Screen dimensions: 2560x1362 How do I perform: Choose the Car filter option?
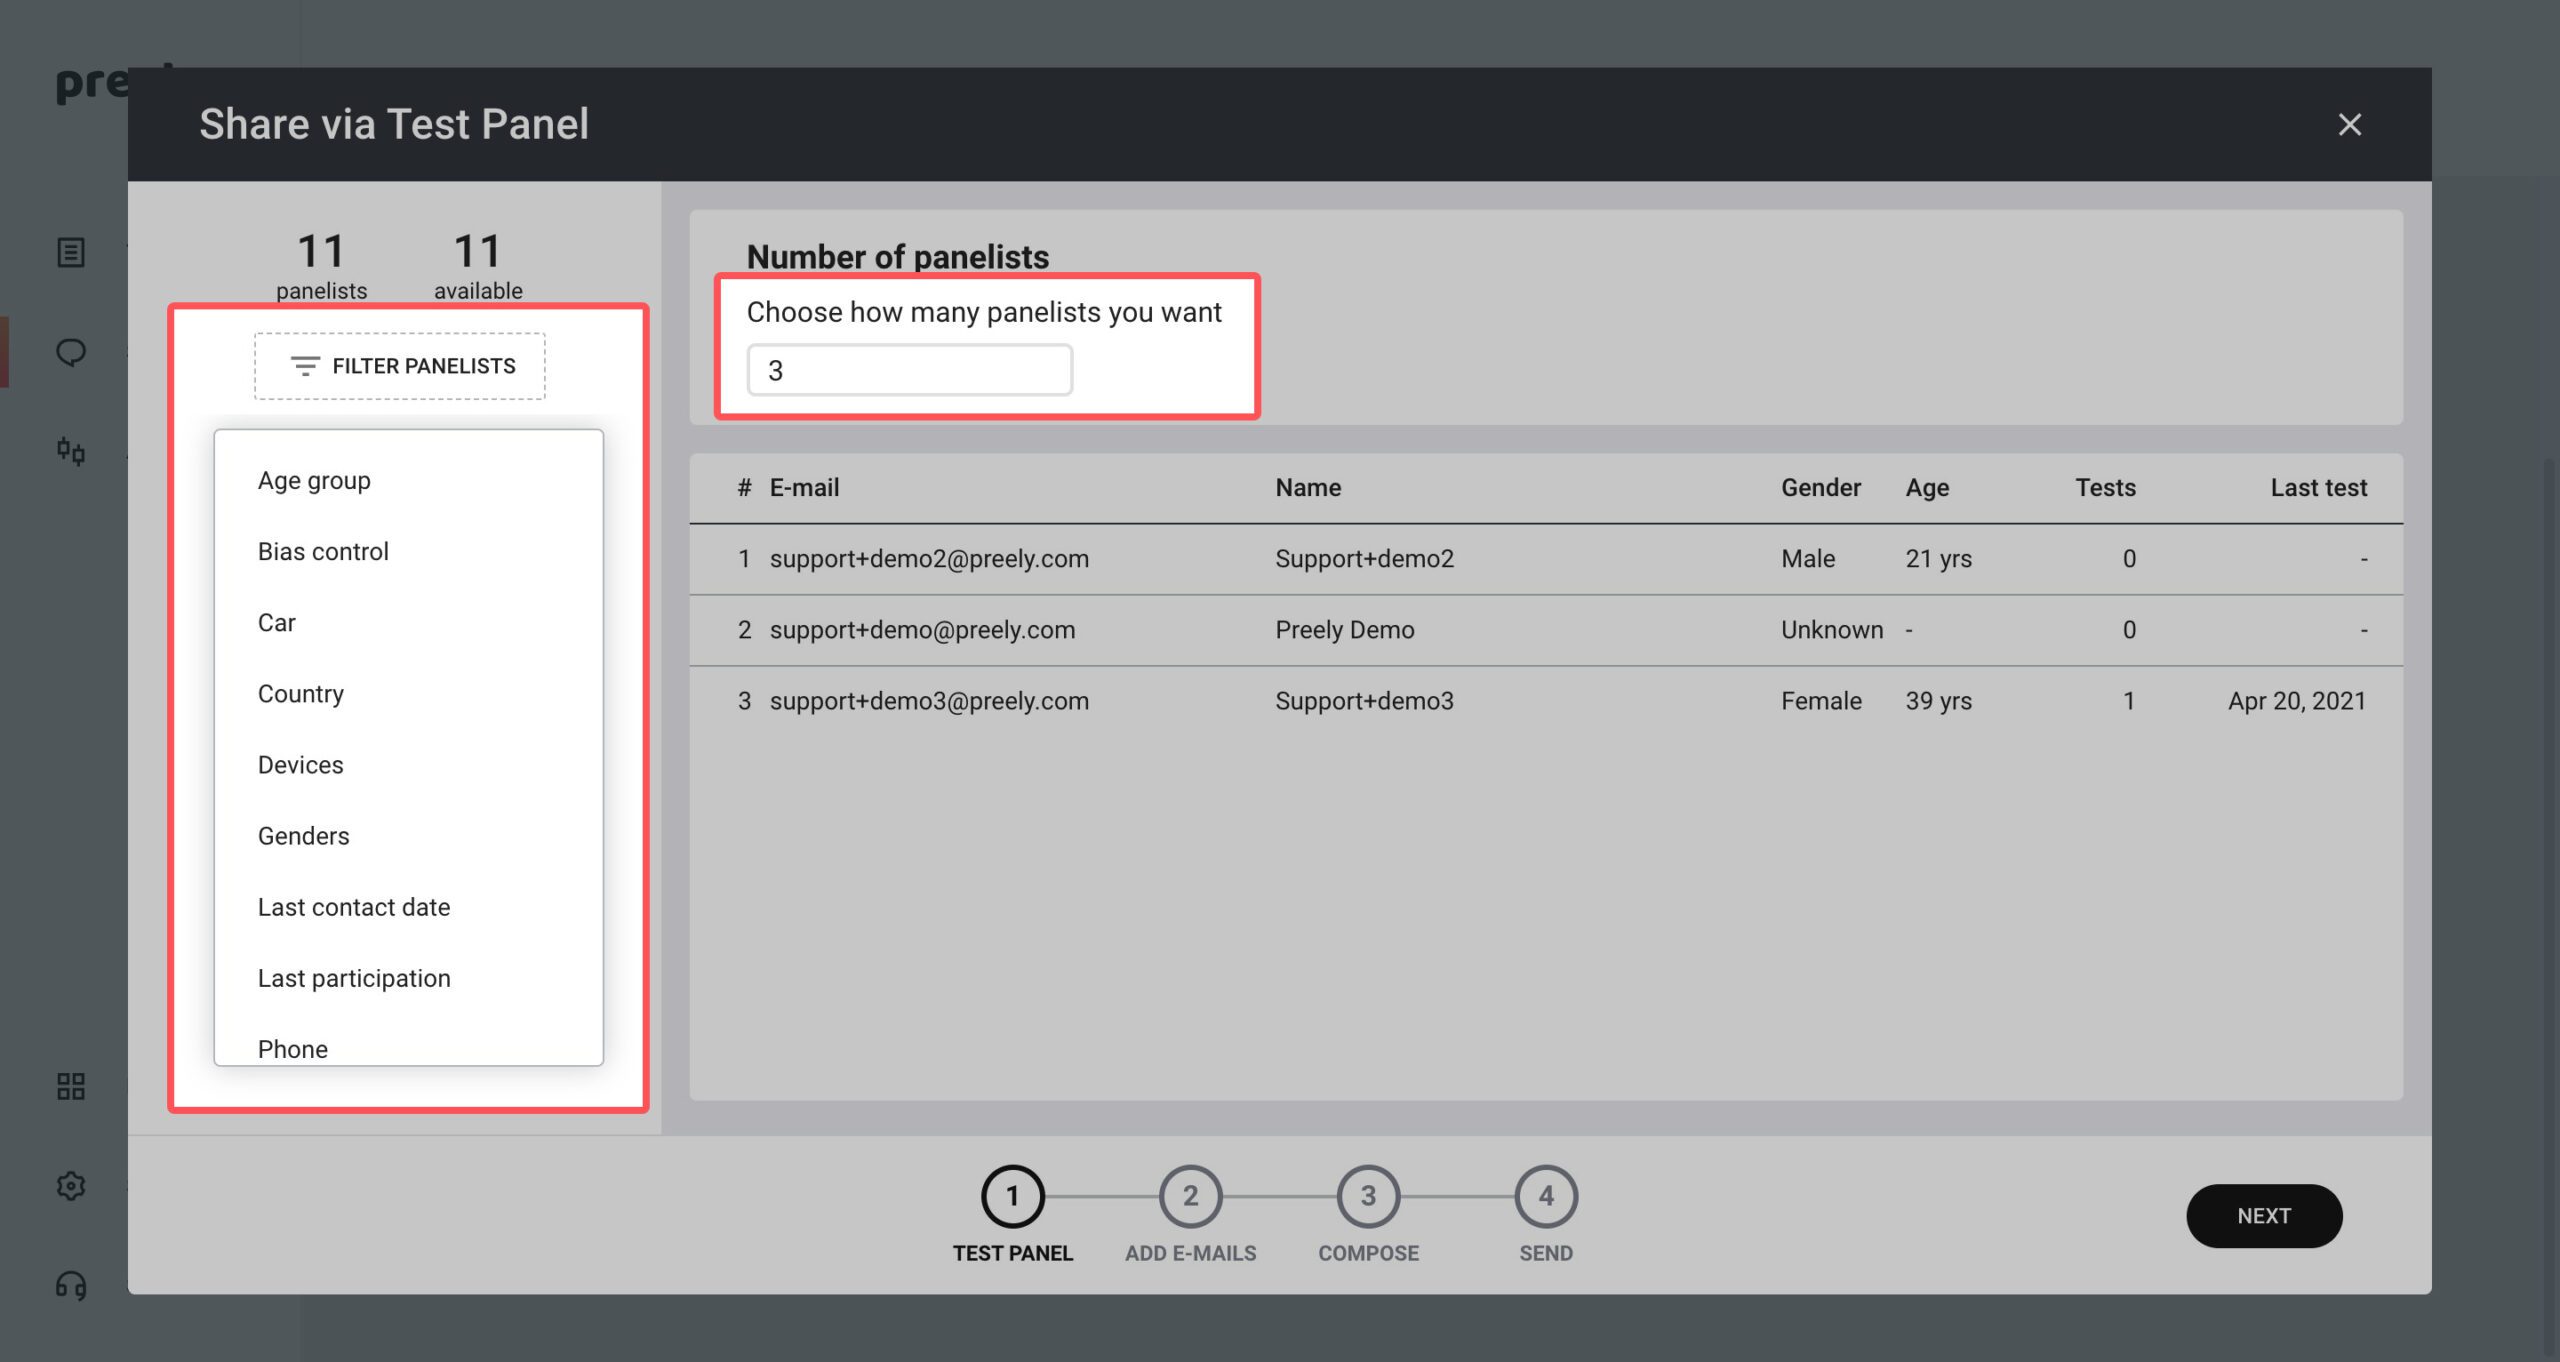[x=409, y=623]
